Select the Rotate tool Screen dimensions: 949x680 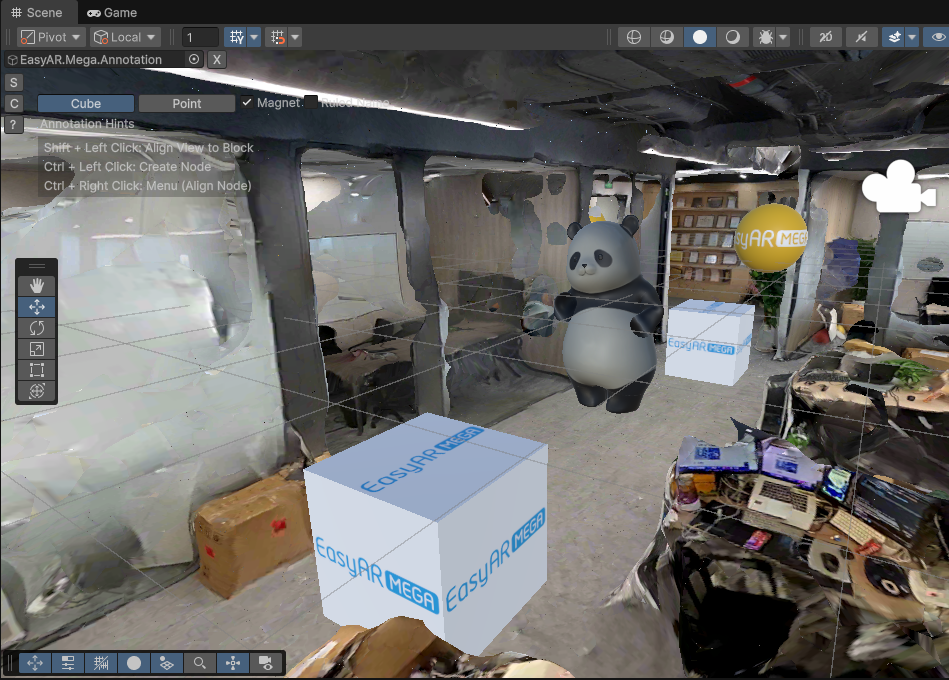pos(36,327)
